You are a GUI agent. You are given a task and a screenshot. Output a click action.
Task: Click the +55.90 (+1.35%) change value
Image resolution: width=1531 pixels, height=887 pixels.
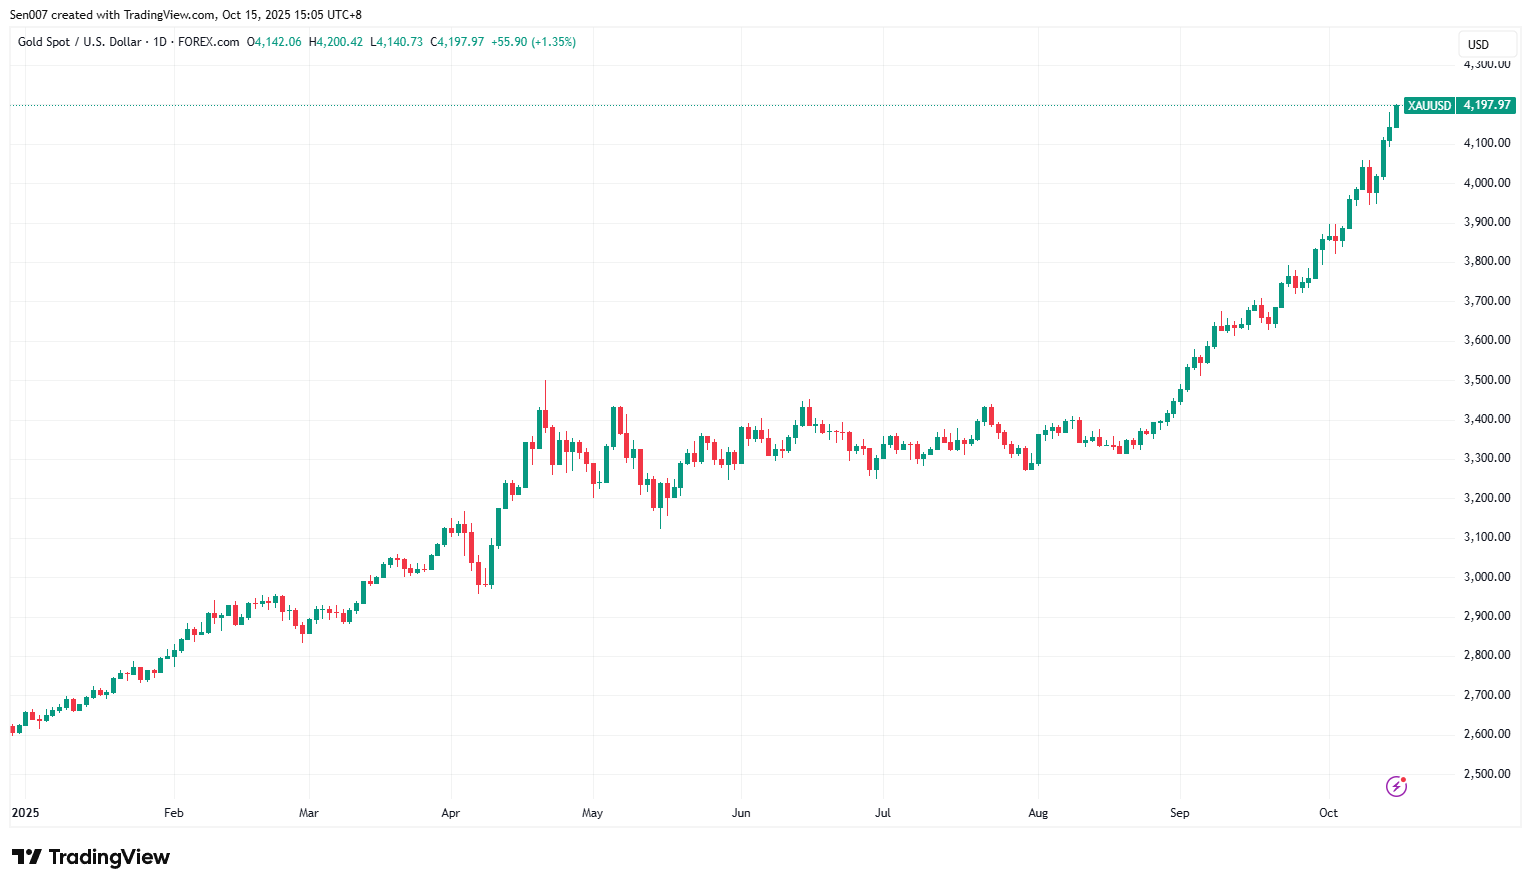click(533, 42)
